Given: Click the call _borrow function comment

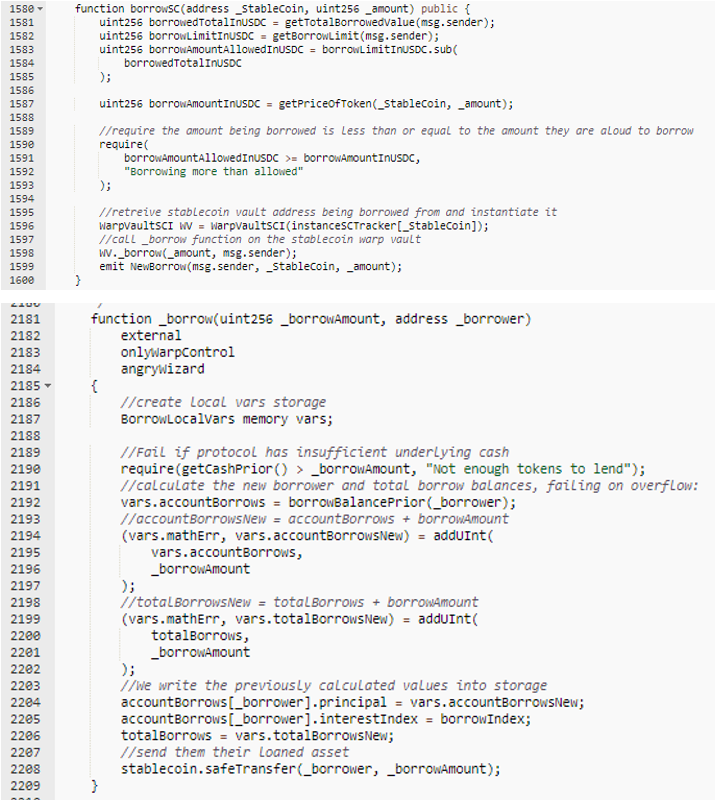Looking at the screenshot, I should pyautogui.click(x=260, y=239).
